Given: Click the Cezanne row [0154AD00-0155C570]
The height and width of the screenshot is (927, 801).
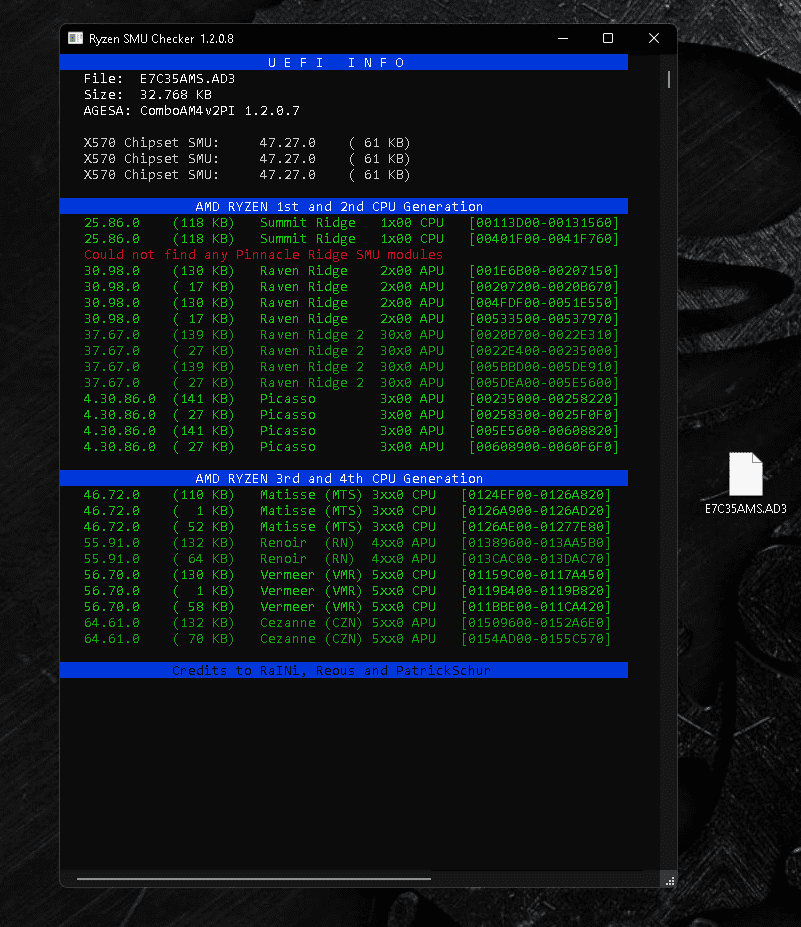Looking at the screenshot, I should [x=347, y=638].
